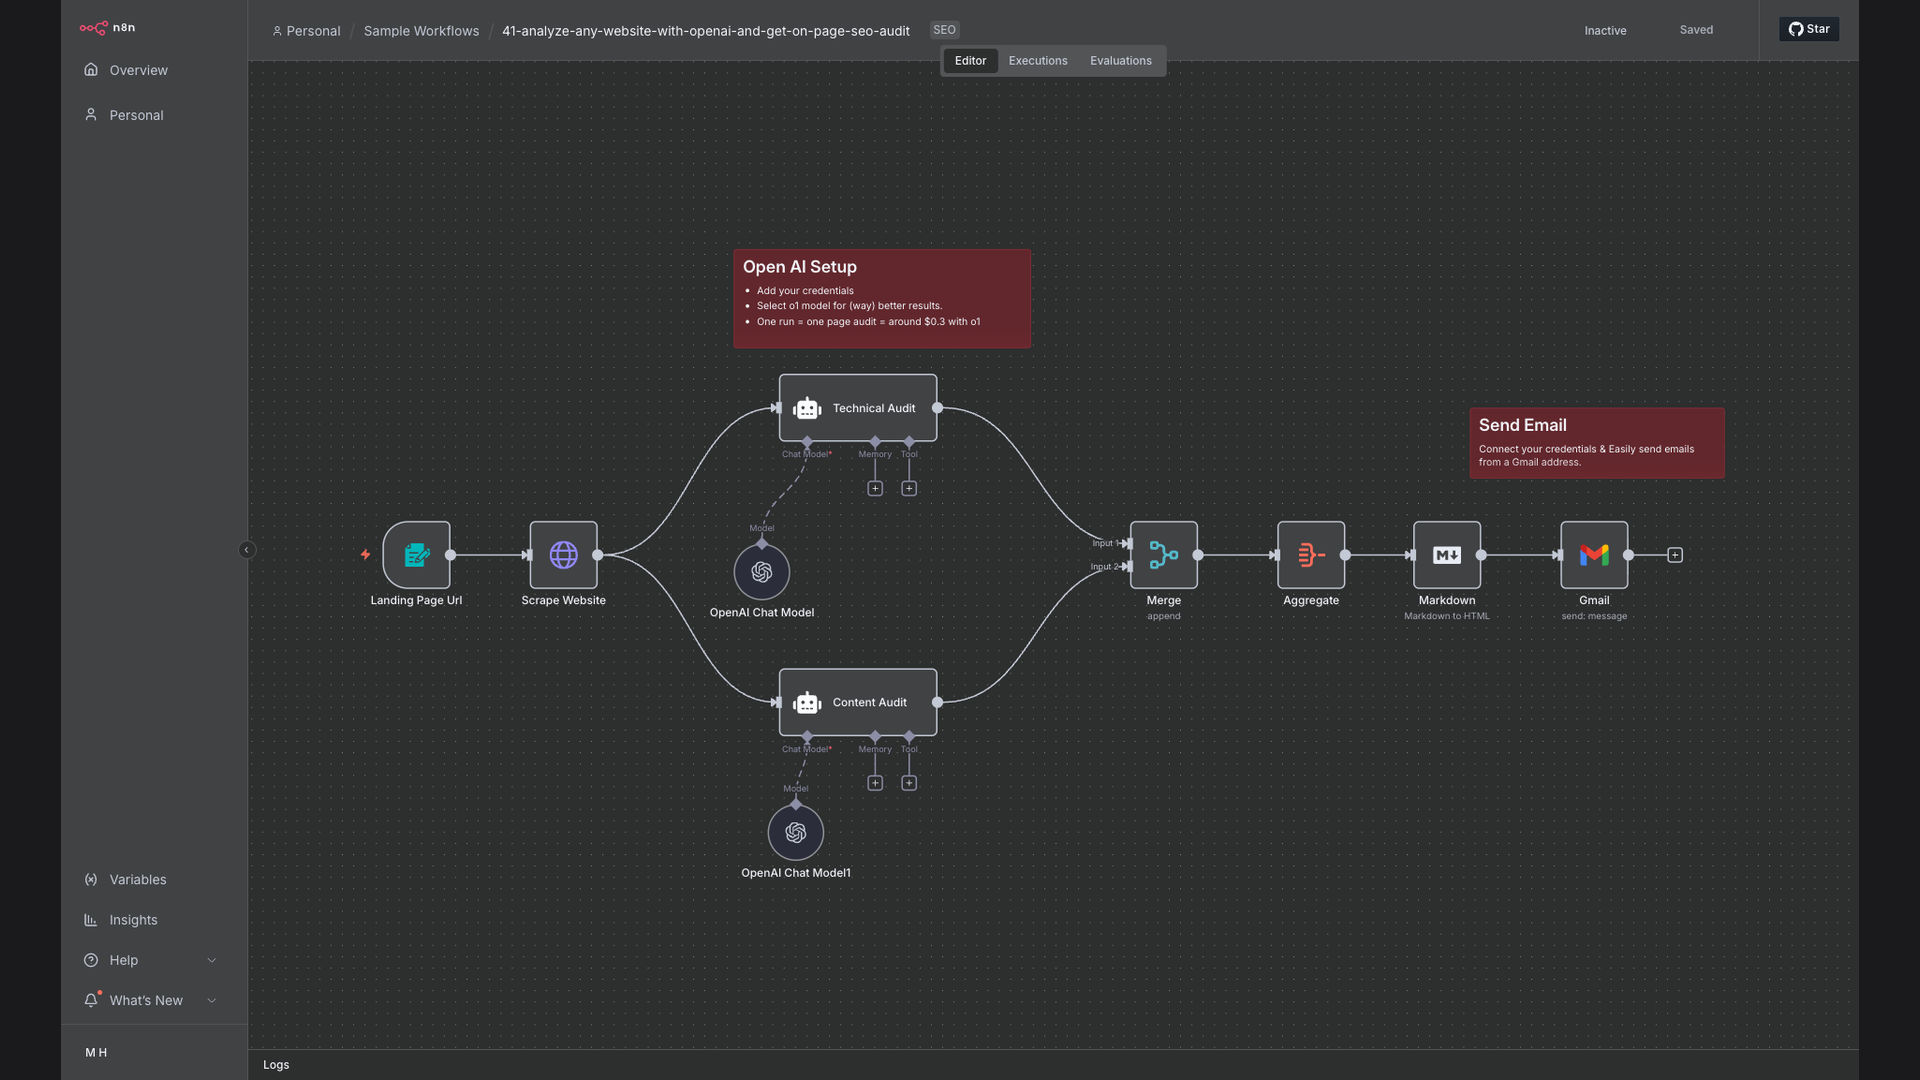Select the OpenAI Chat Model node
This screenshot has width=1920, height=1080.
762,572
